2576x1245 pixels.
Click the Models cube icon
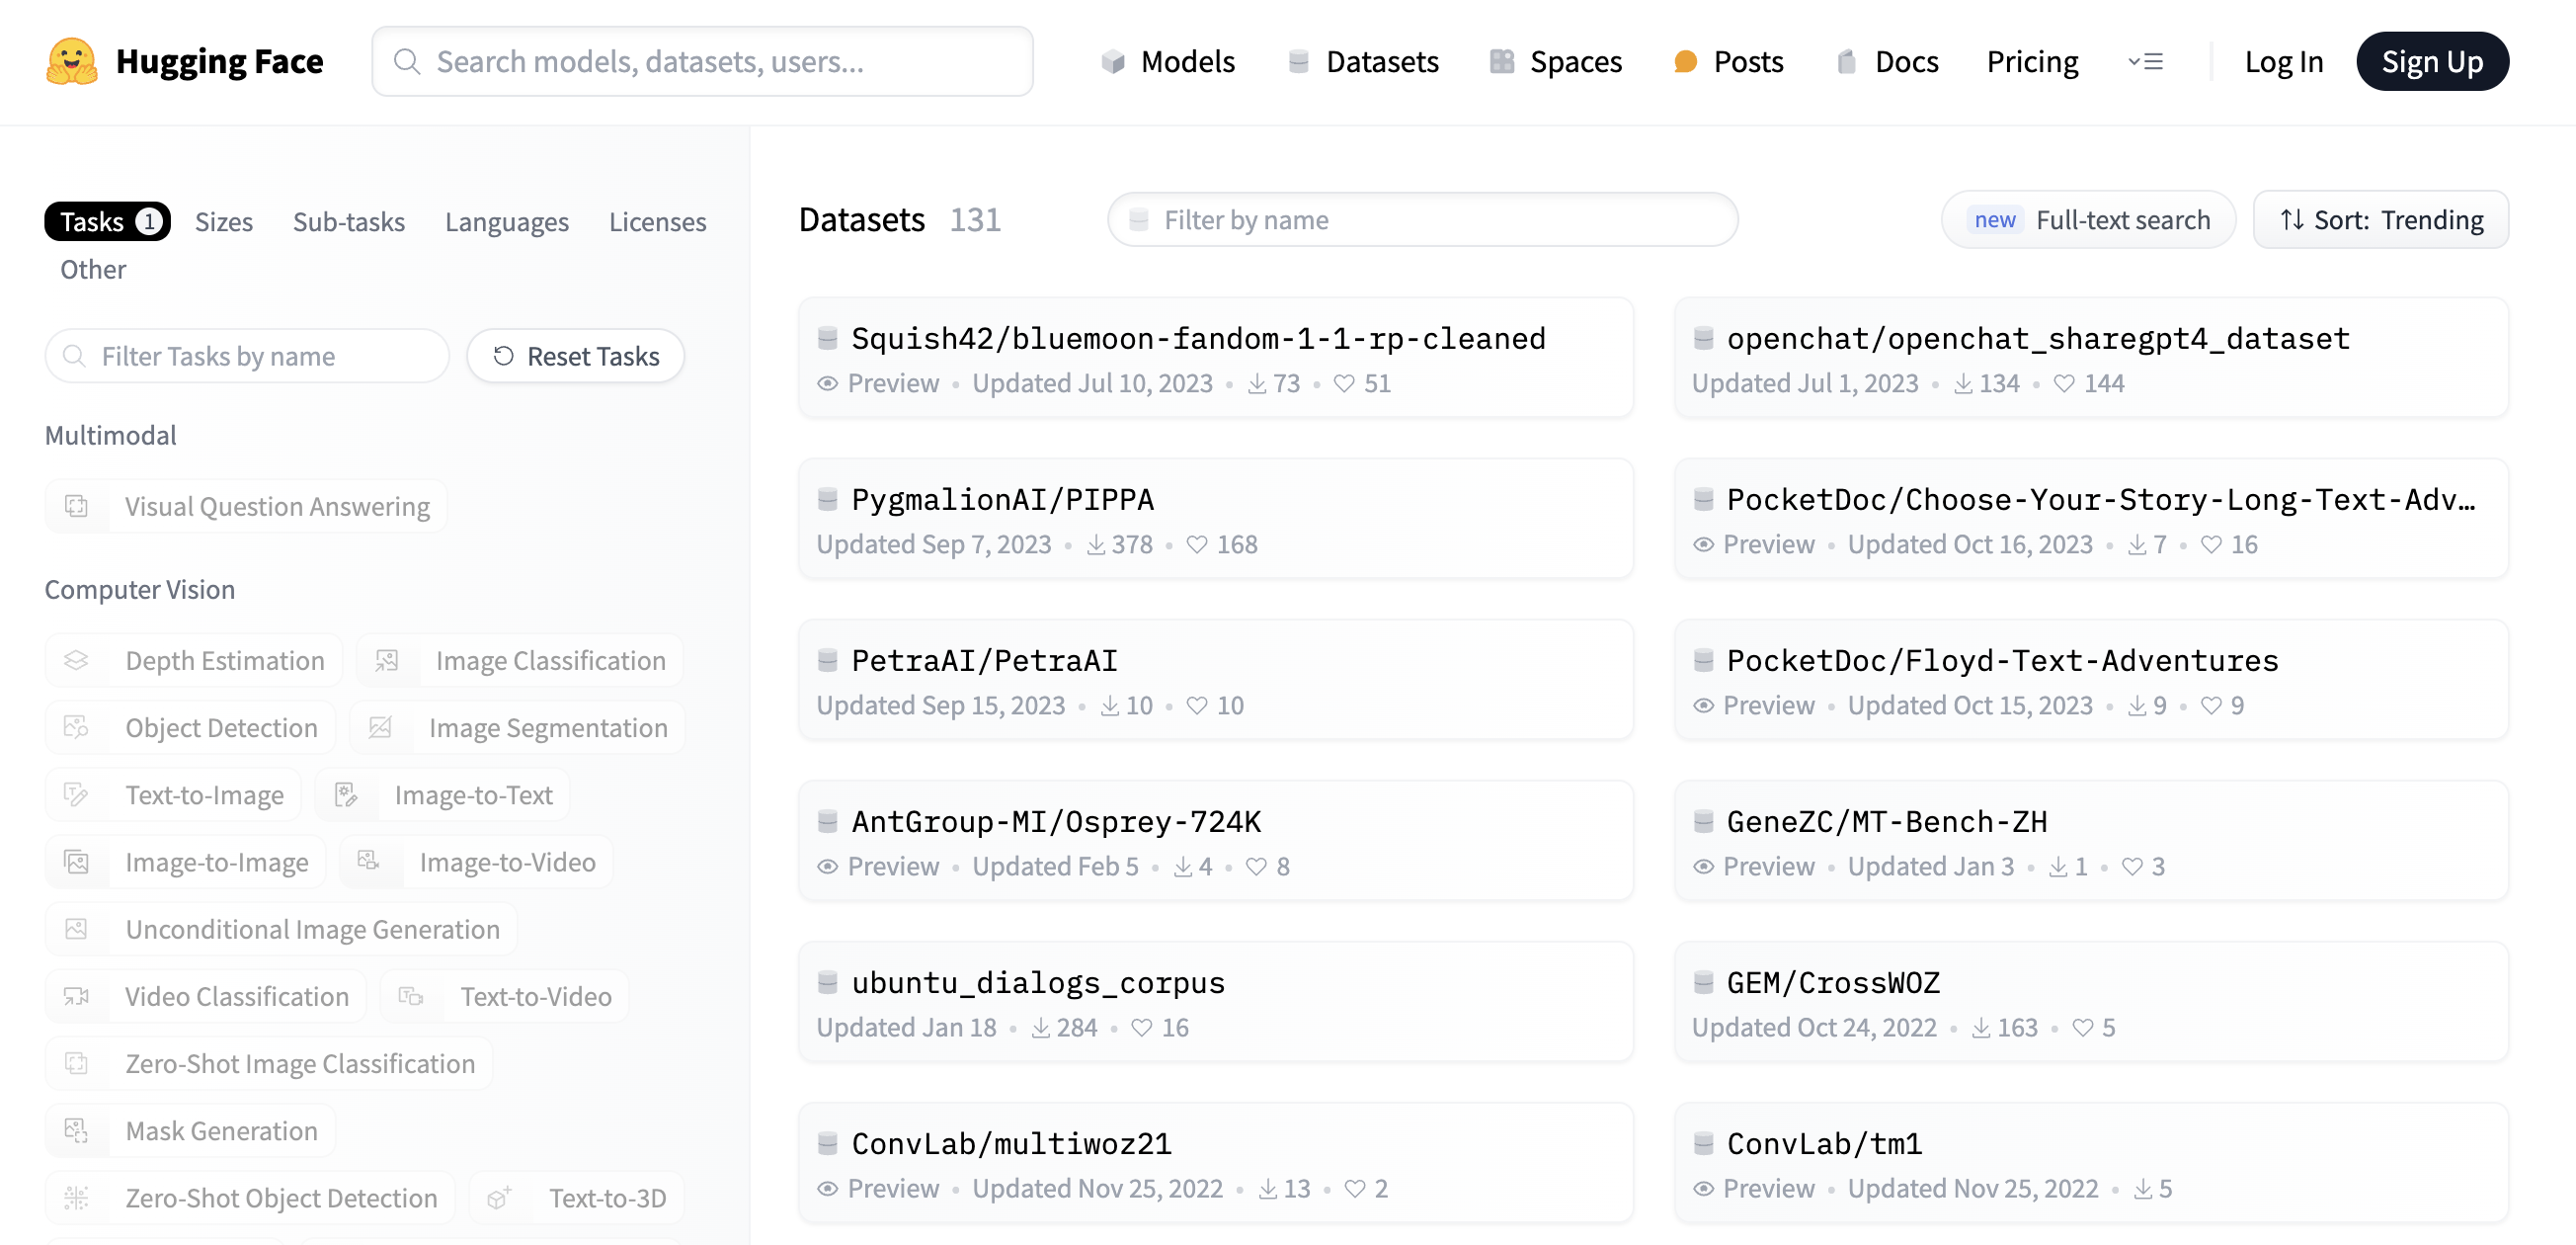[x=1112, y=62]
